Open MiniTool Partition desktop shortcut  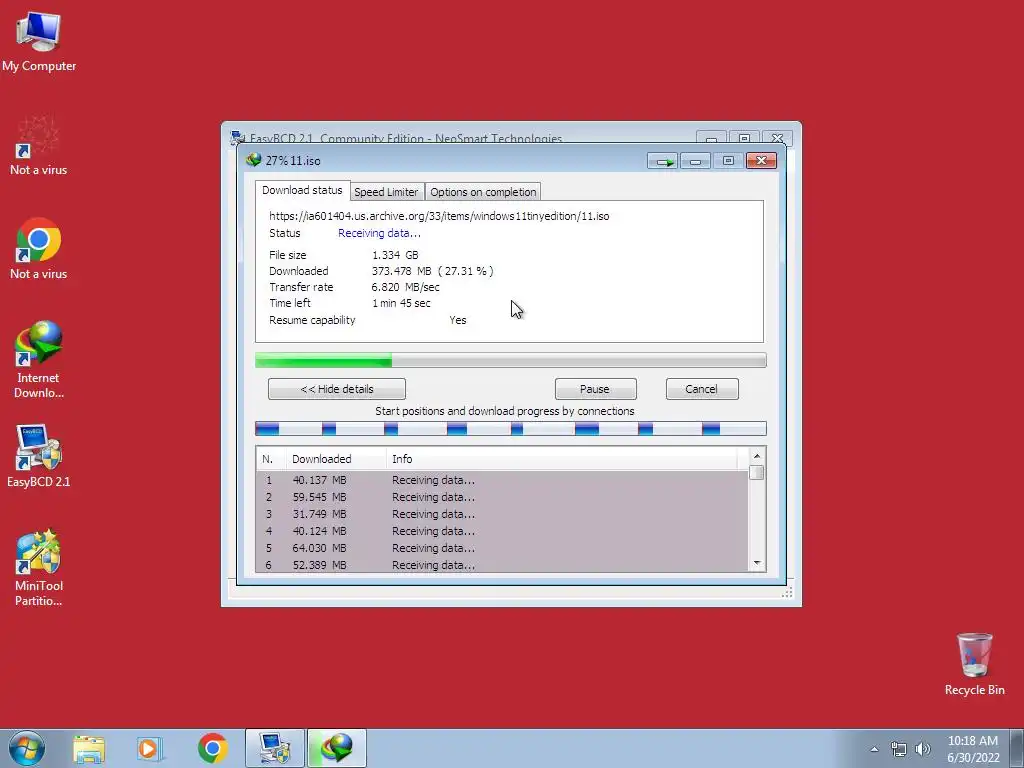tap(39, 568)
